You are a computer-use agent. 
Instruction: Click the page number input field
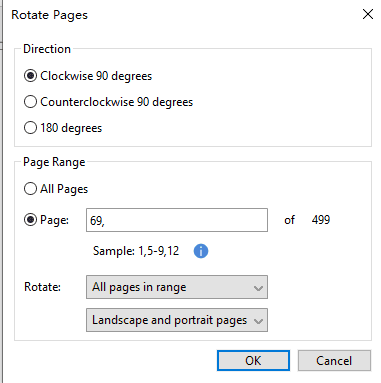tap(177, 220)
